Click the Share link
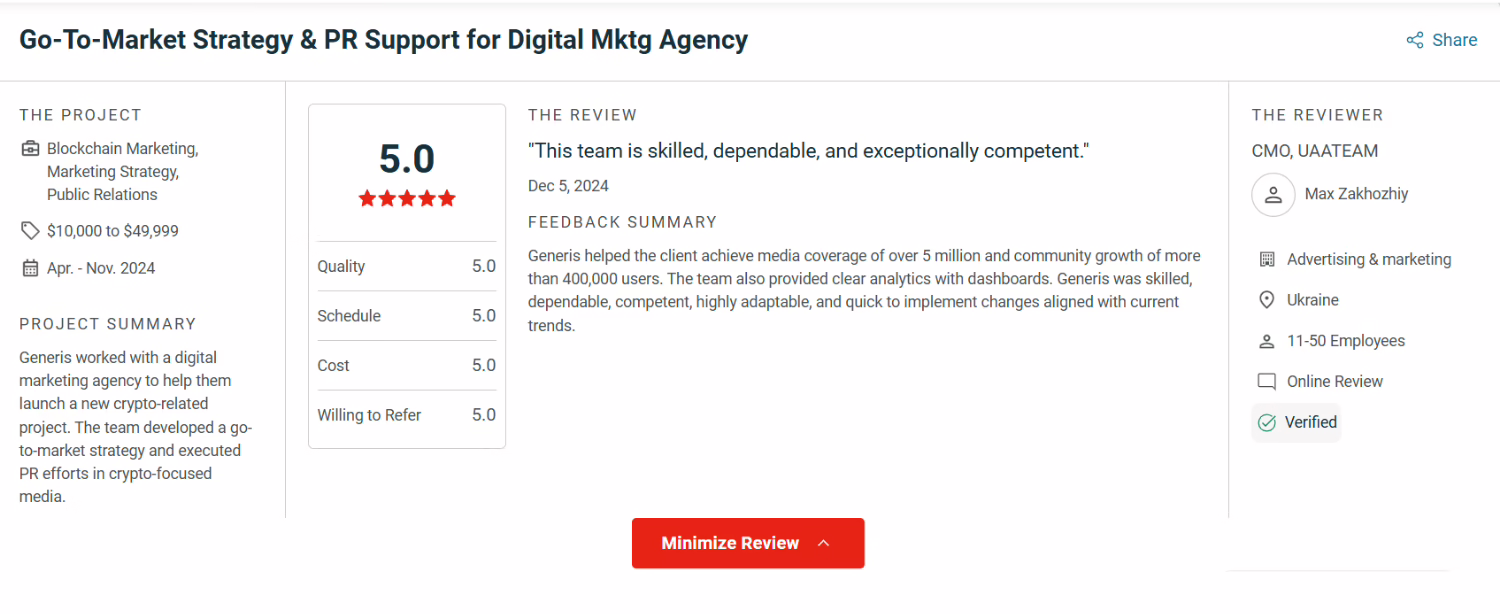This screenshot has height=614, width=1500. 1454,40
